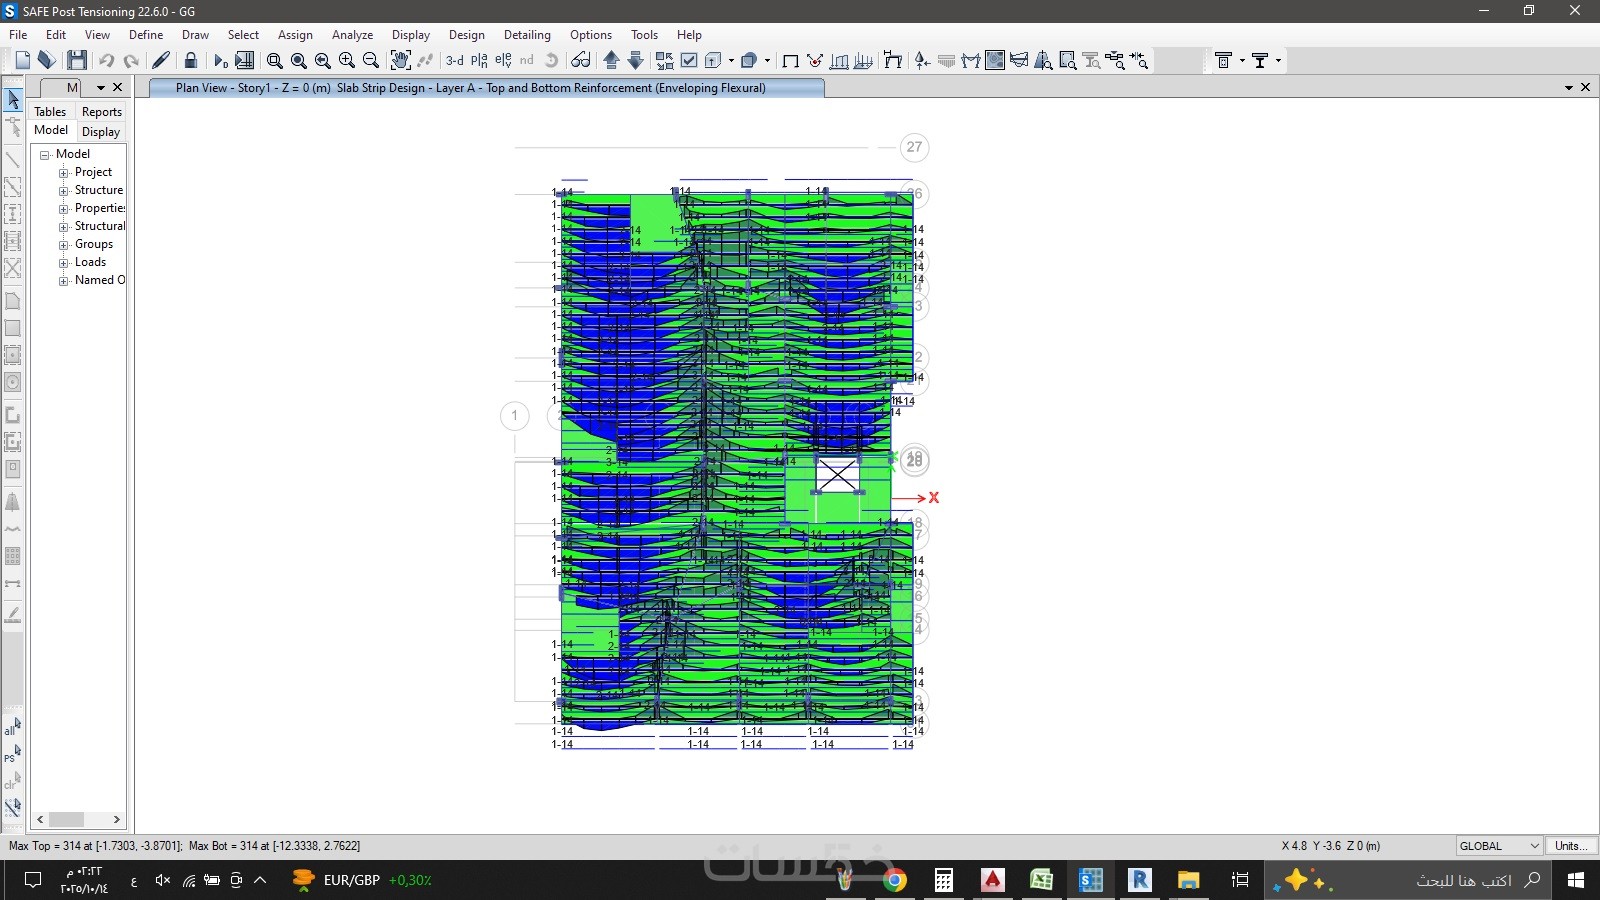1600x900 pixels.
Task: Open the Design menu
Action: pos(466,35)
